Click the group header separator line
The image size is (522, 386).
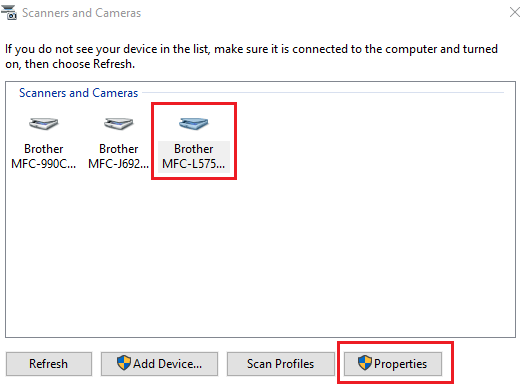click(x=323, y=93)
